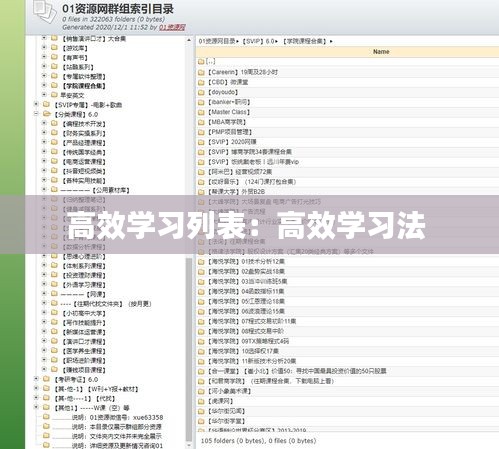Click the open folder icon of 【分类课程】 6.0
This screenshot has height=449, width=499.
point(47,114)
